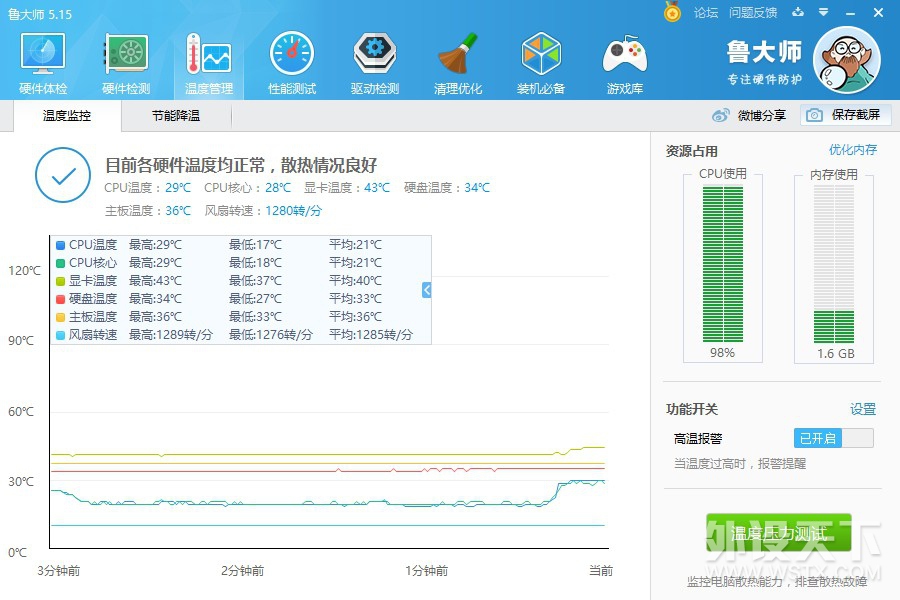Click the 98% CPU usage value
This screenshot has width=900, height=600.
(722, 353)
